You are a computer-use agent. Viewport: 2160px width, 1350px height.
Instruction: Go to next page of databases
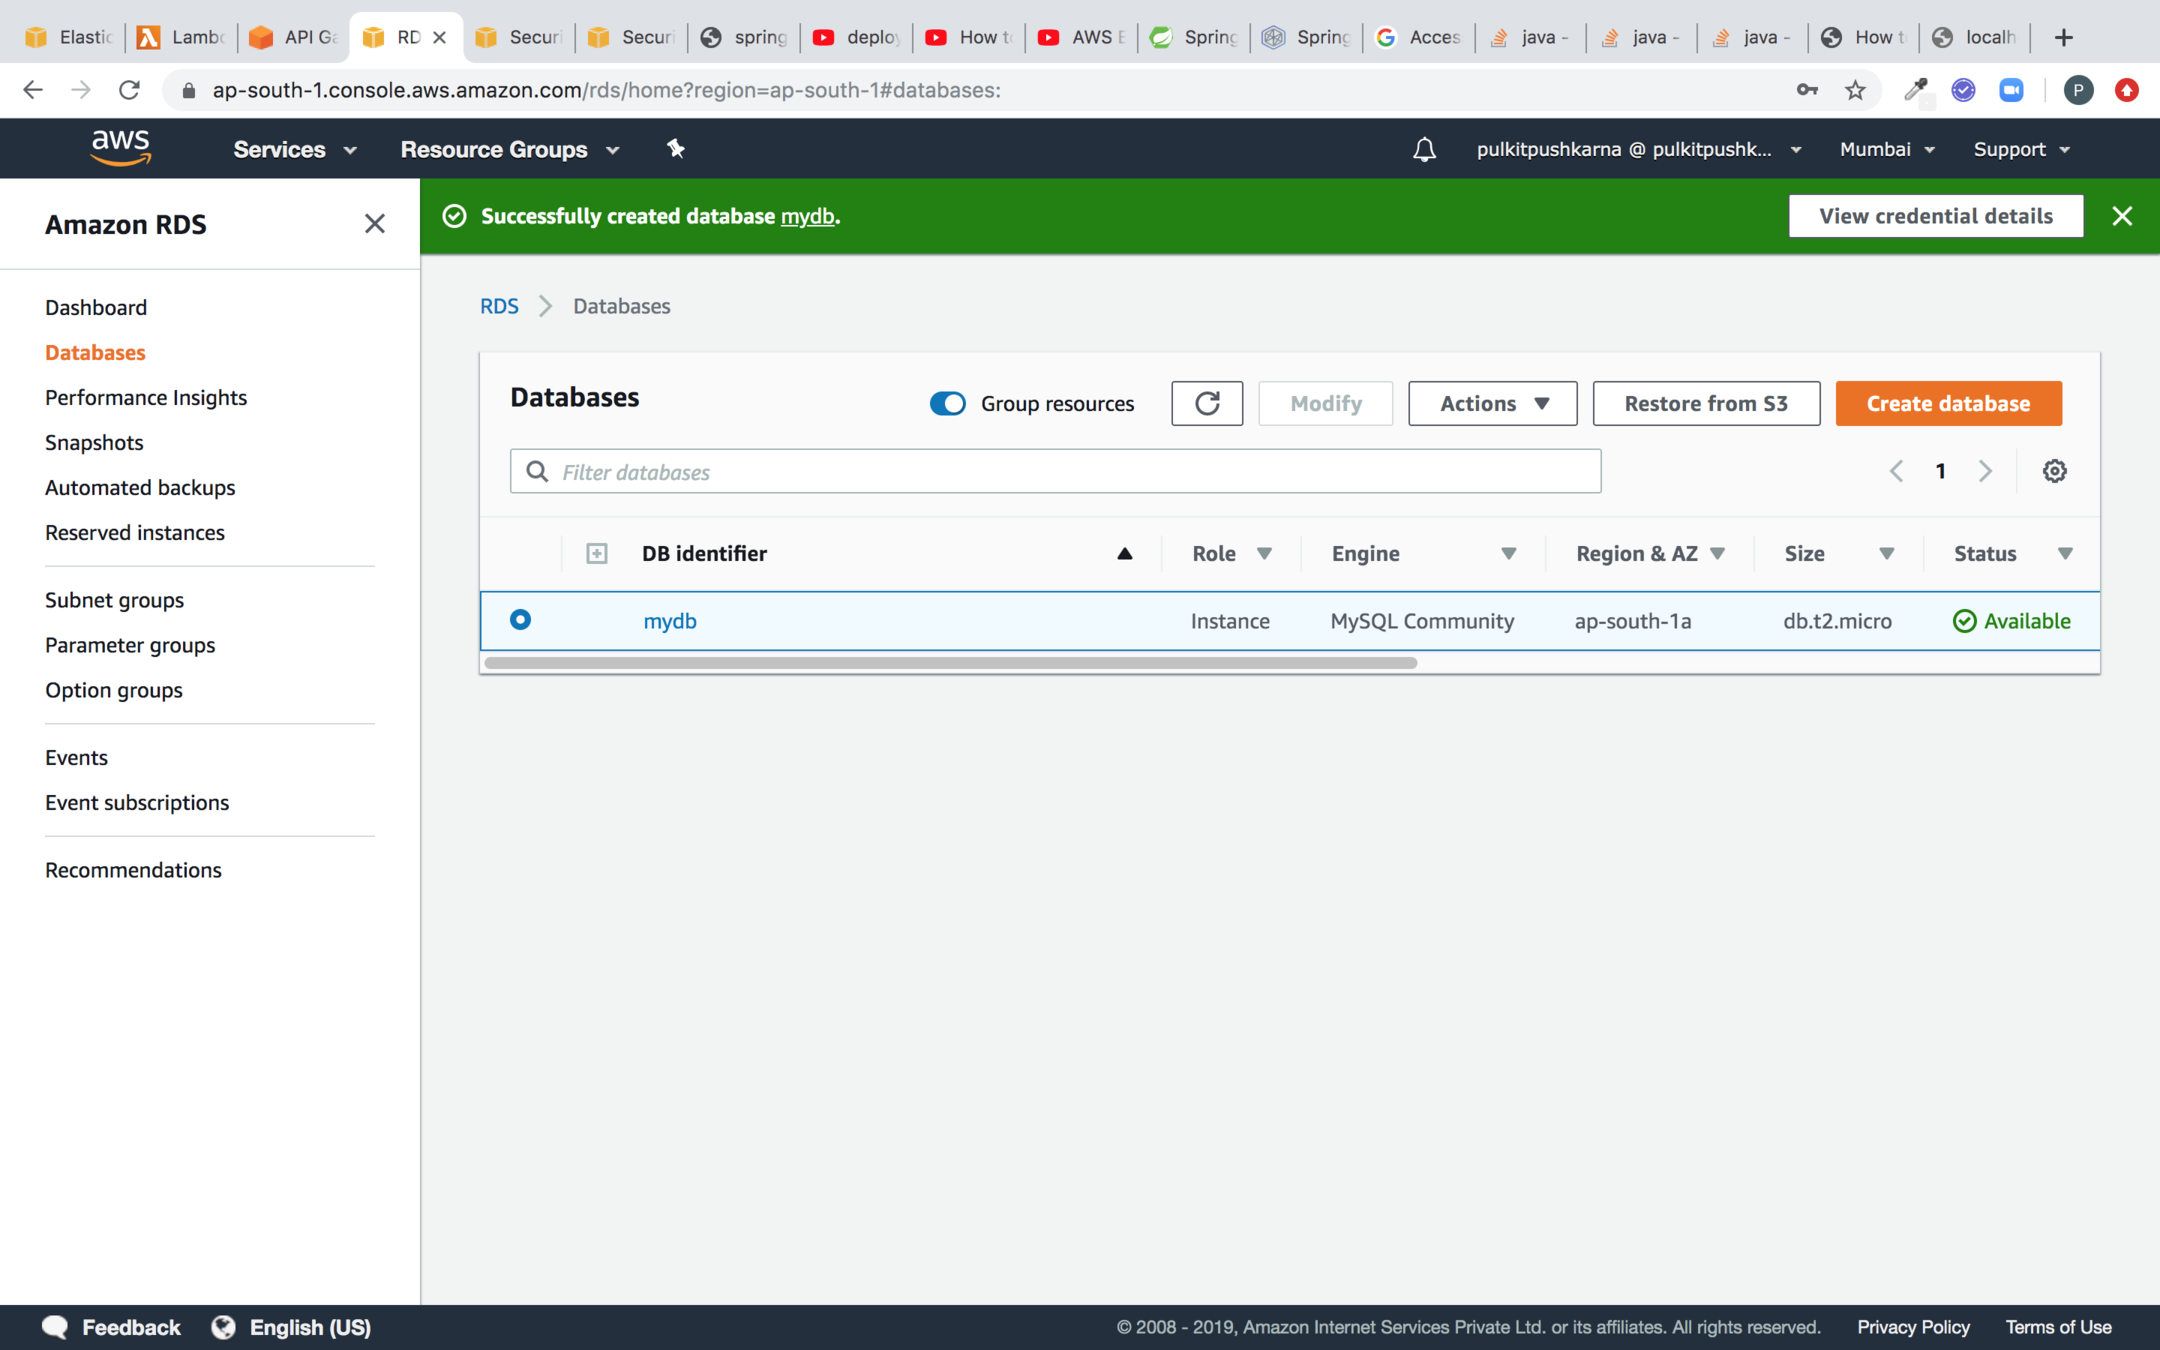pos(1985,471)
